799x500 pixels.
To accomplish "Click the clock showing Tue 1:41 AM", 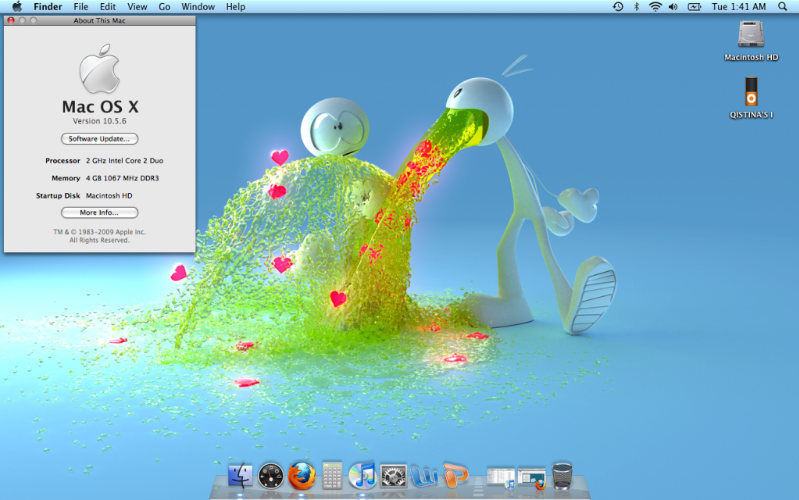I will point(738,7).
